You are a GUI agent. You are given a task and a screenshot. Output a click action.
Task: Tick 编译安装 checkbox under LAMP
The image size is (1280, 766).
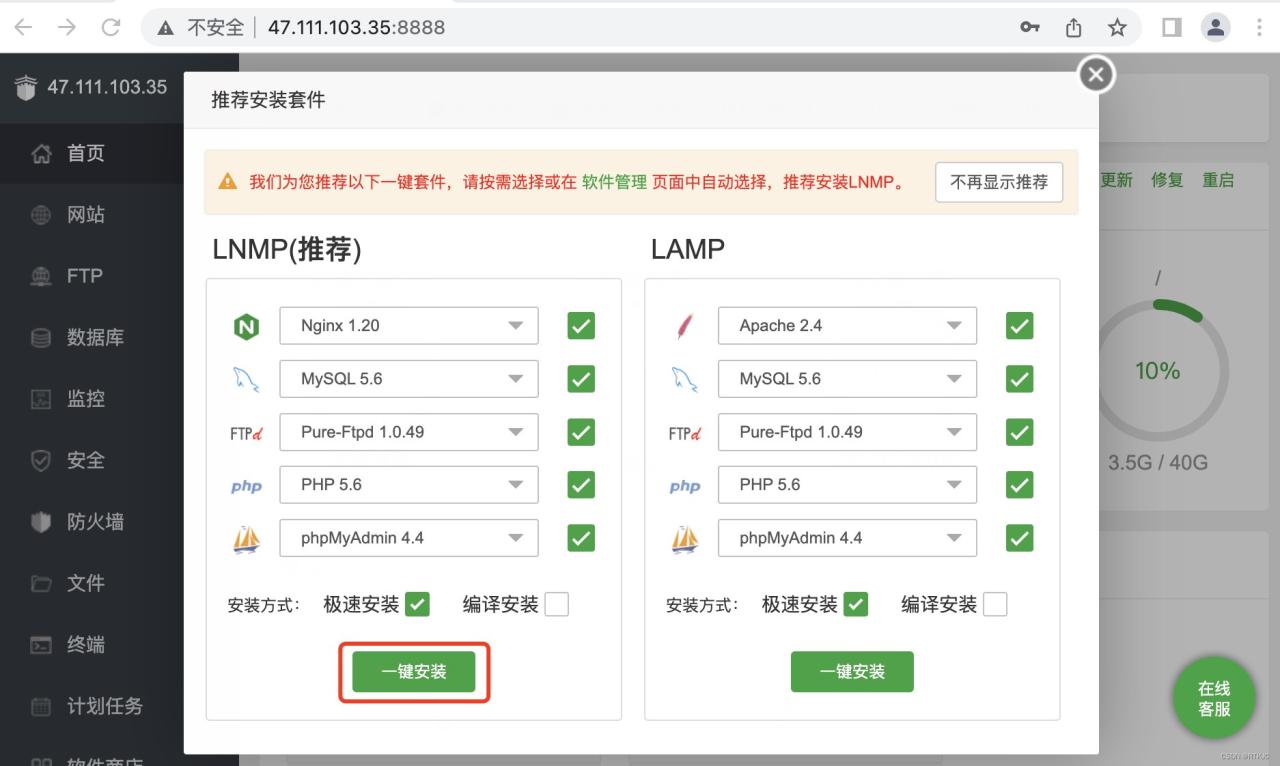click(995, 604)
